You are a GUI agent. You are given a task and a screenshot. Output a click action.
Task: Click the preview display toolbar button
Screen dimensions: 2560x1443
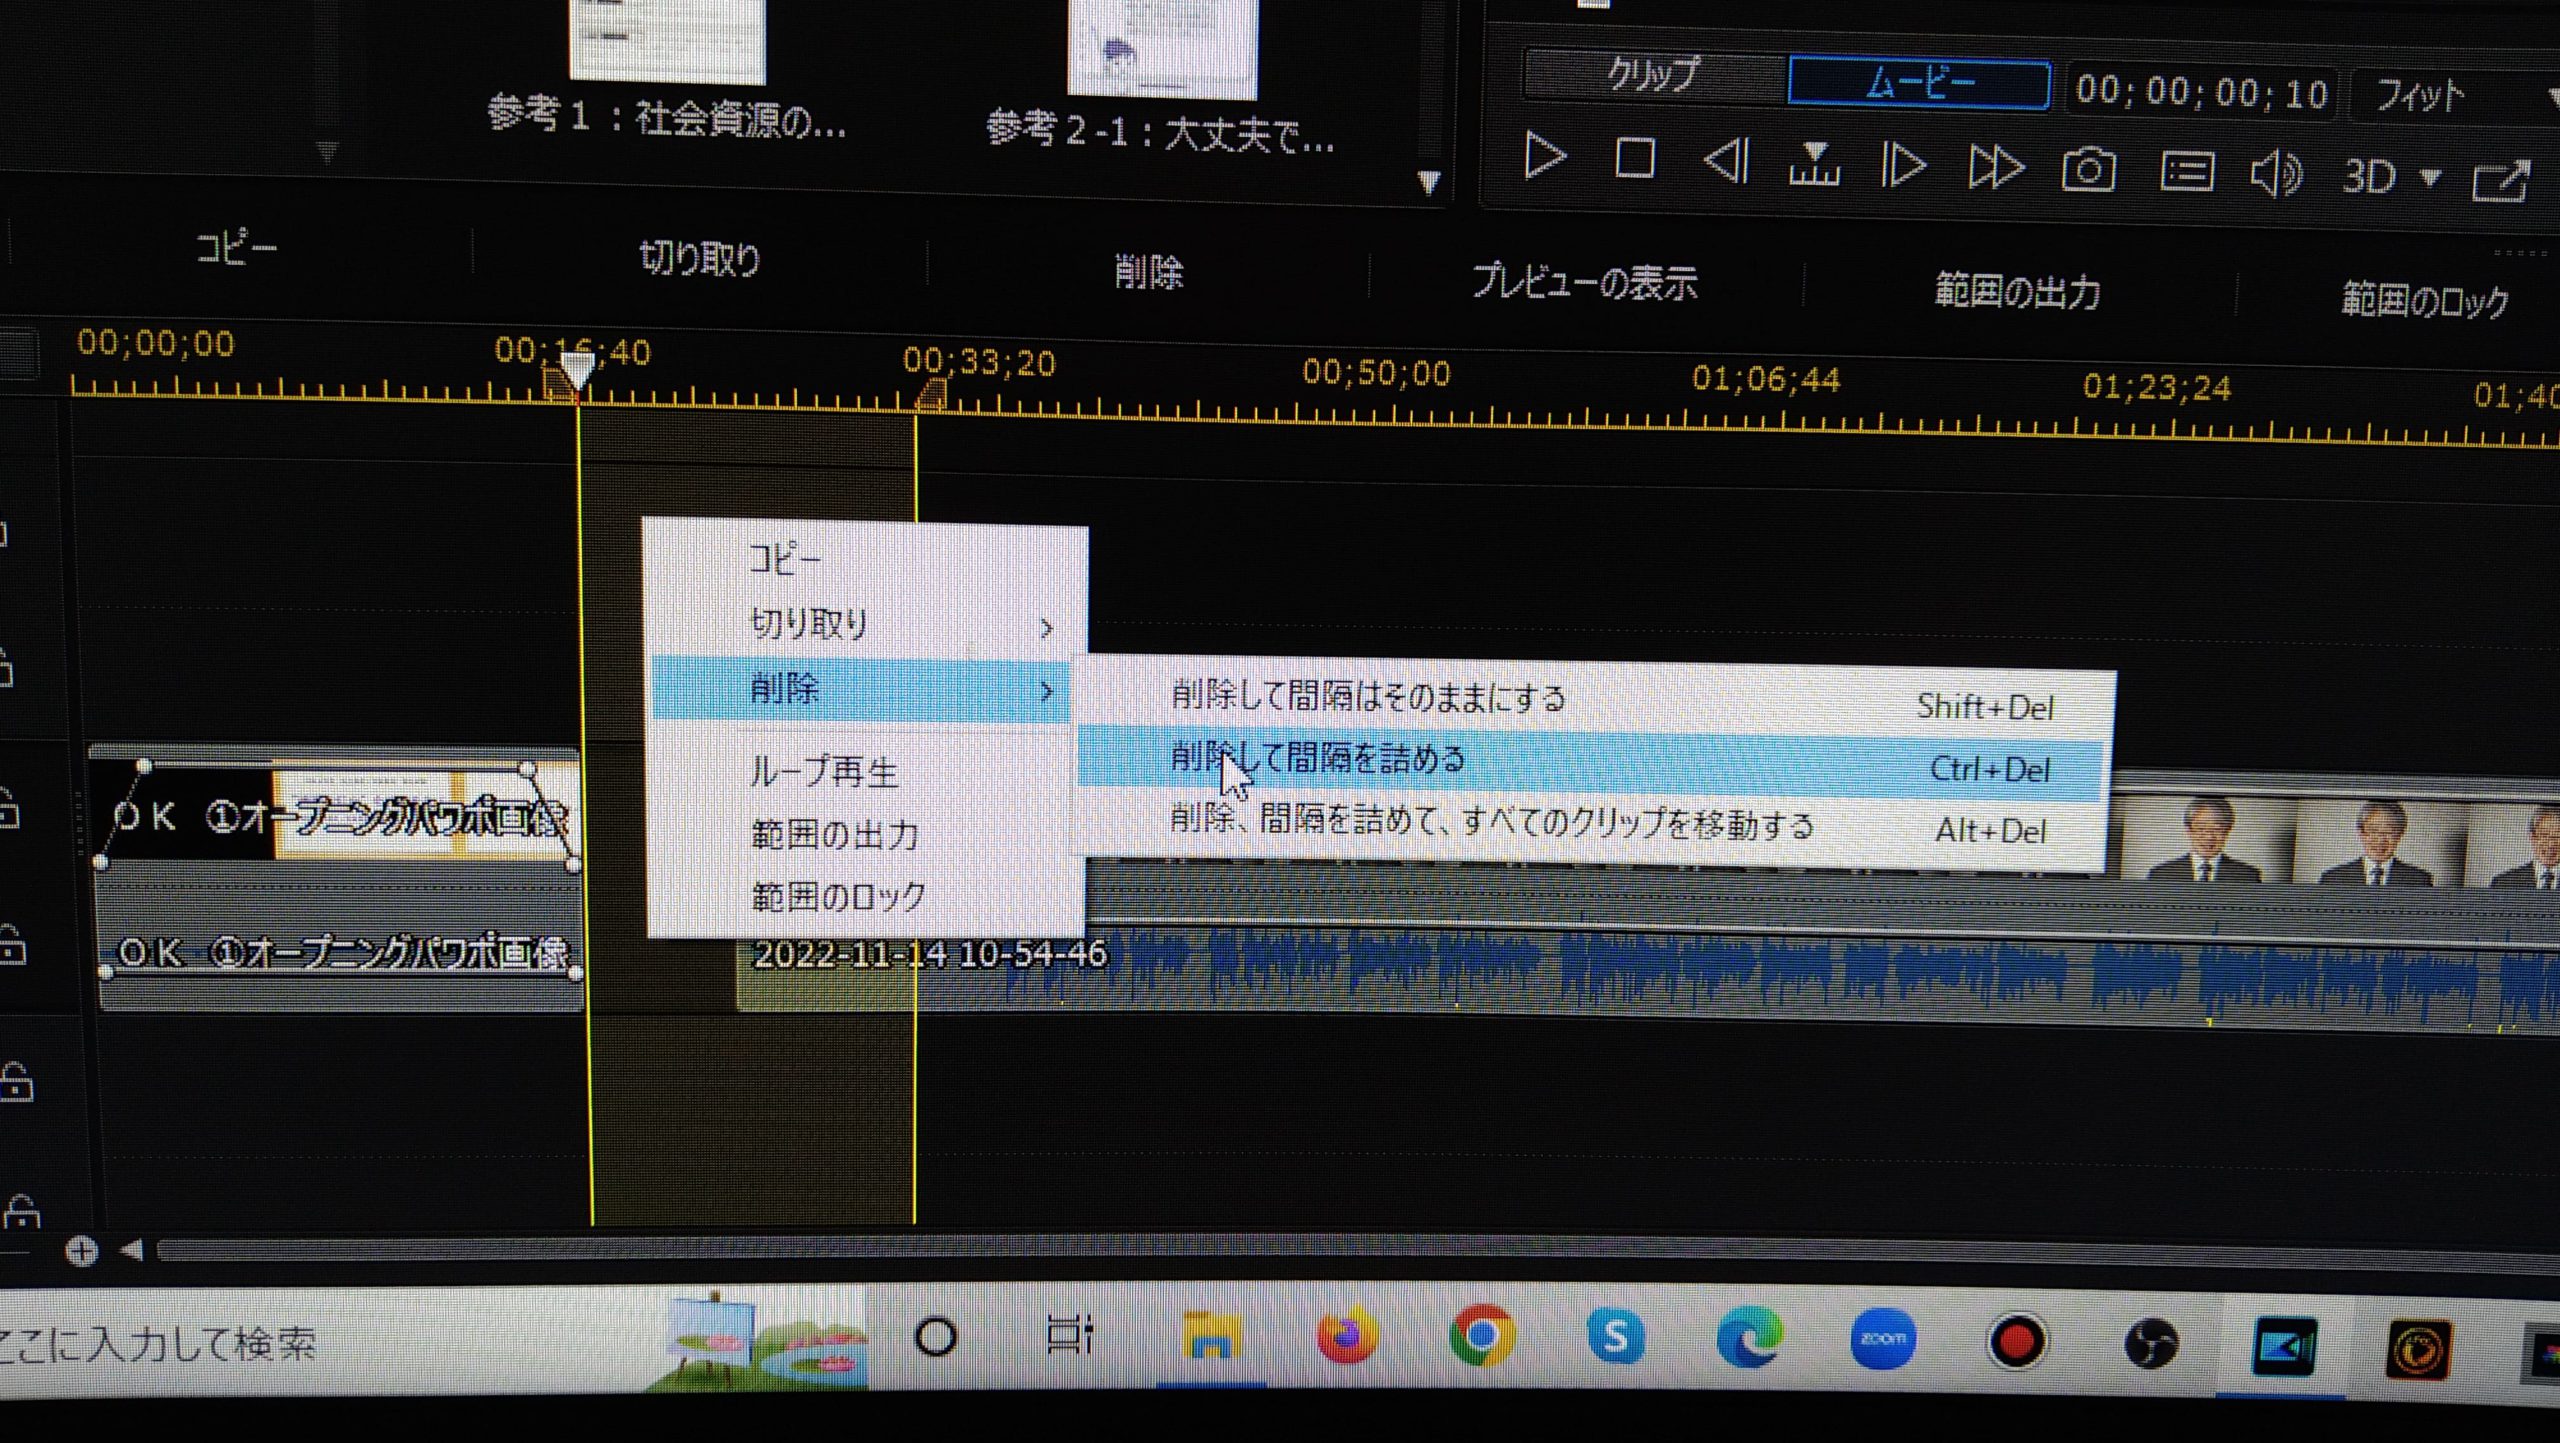pyautogui.click(x=1584, y=282)
